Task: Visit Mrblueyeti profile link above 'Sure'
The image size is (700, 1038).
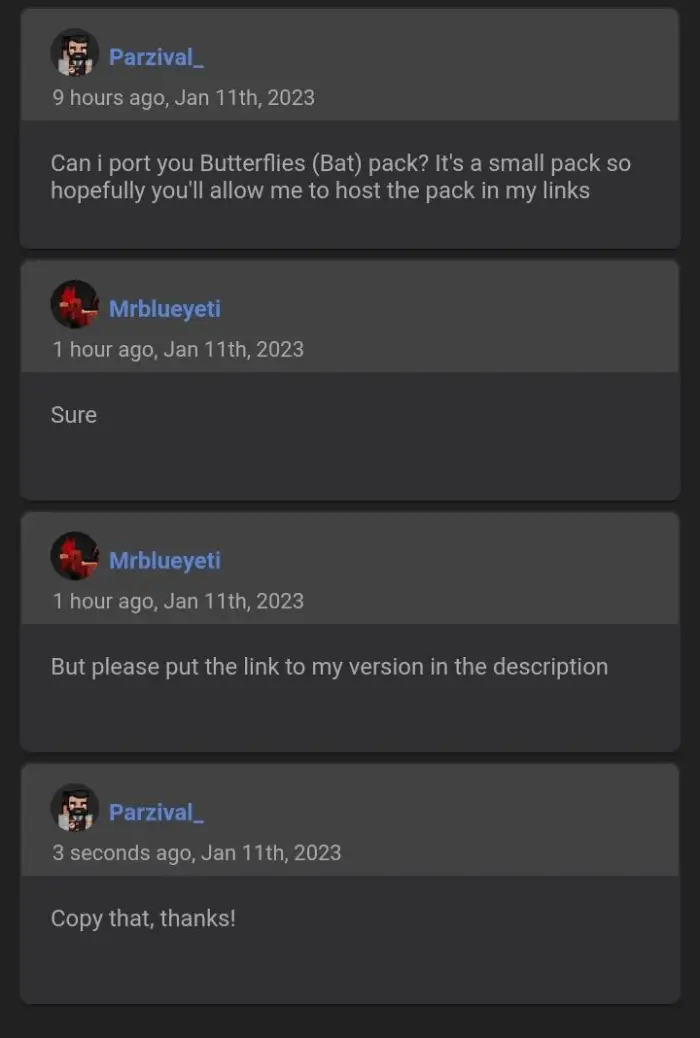Action: (165, 309)
